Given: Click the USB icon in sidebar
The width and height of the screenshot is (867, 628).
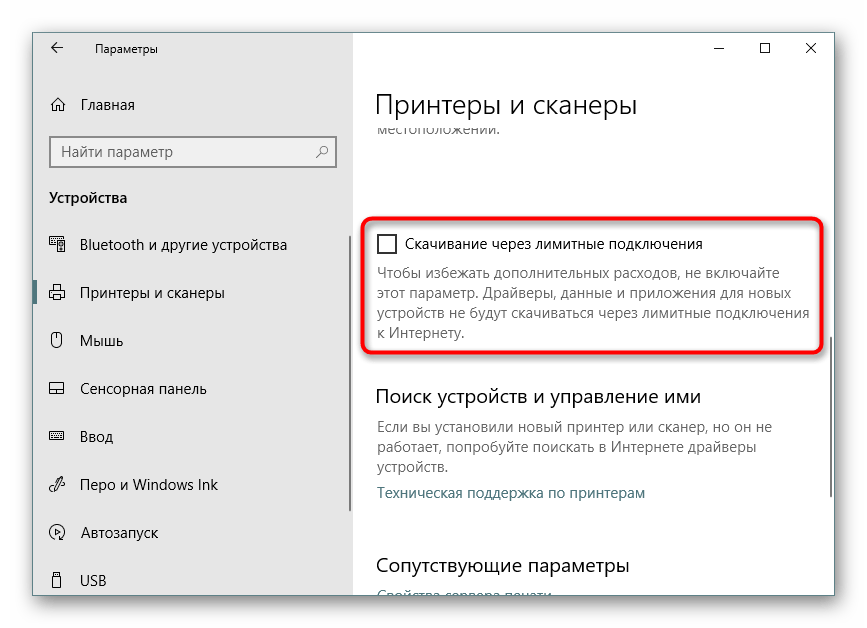Looking at the screenshot, I should pyautogui.click(x=56, y=580).
